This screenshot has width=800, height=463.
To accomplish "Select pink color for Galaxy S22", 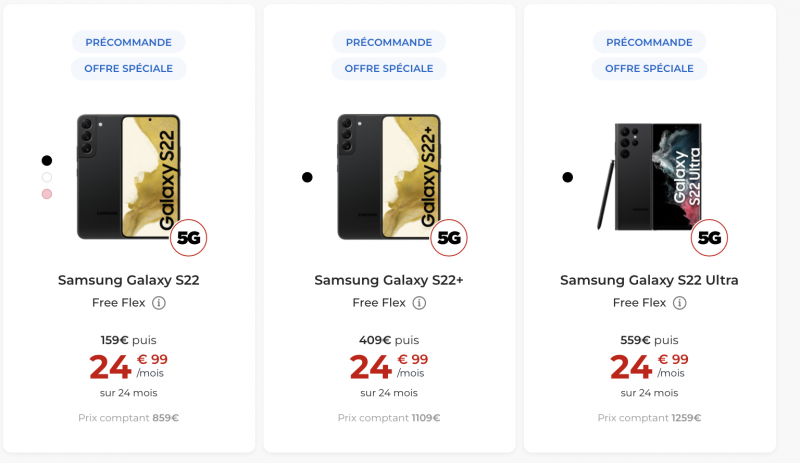I will [x=47, y=194].
